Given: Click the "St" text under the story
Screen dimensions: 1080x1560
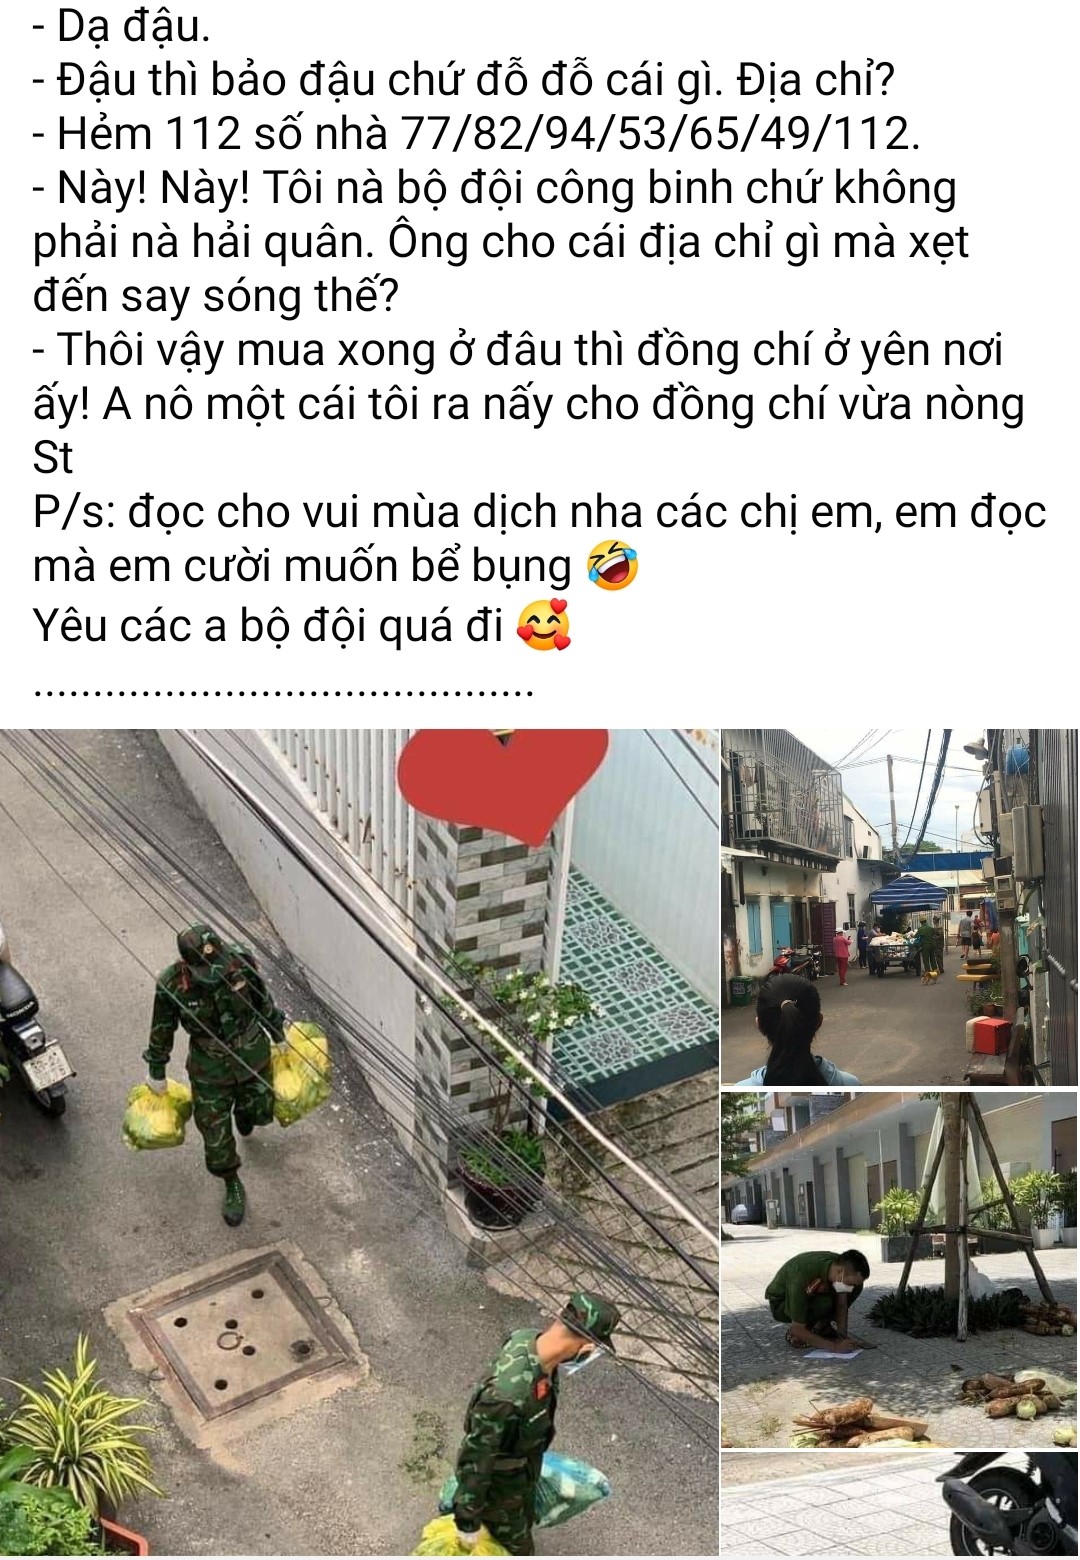Looking at the screenshot, I should click(53, 458).
